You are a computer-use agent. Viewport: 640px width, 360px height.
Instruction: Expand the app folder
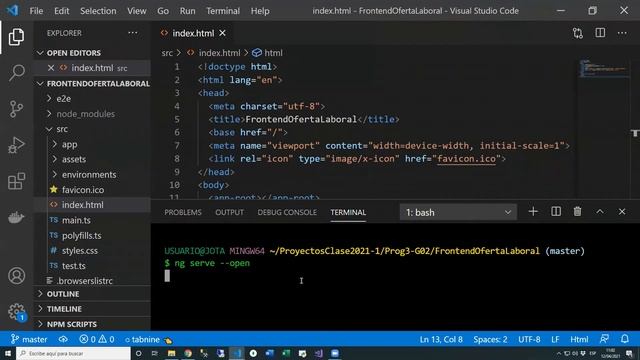pyautogui.click(x=69, y=144)
